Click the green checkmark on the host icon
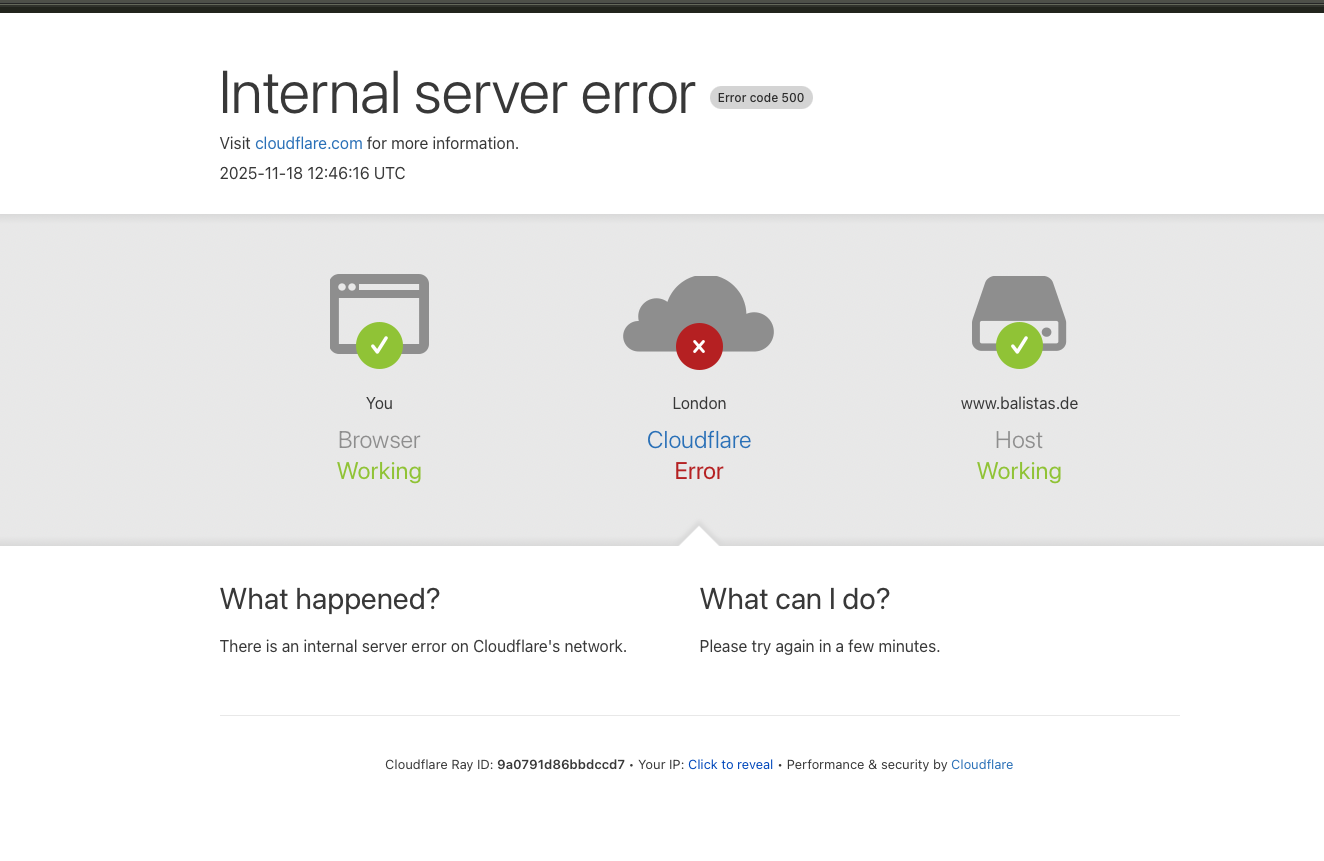 (x=1019, y=345)
